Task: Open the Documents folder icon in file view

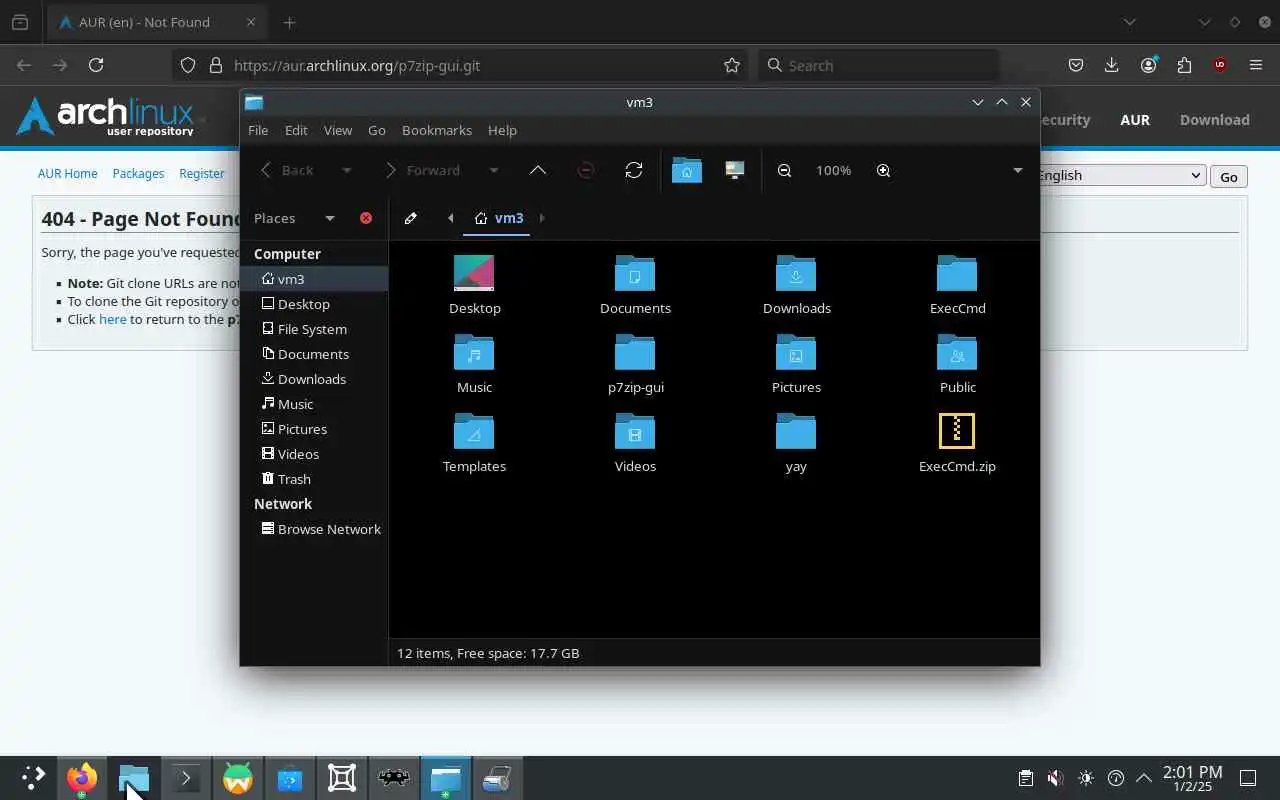Action: (635, 273)
